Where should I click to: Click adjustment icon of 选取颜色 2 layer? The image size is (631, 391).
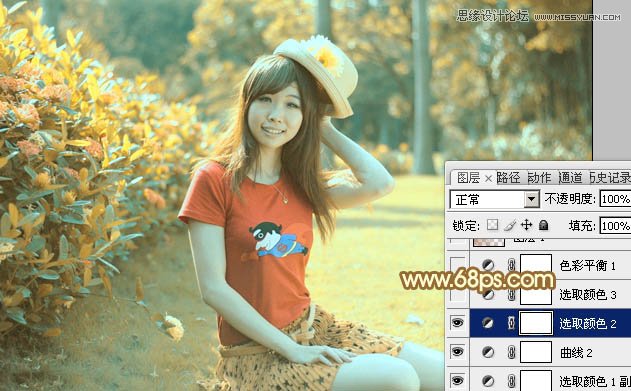tap(488, 323)
